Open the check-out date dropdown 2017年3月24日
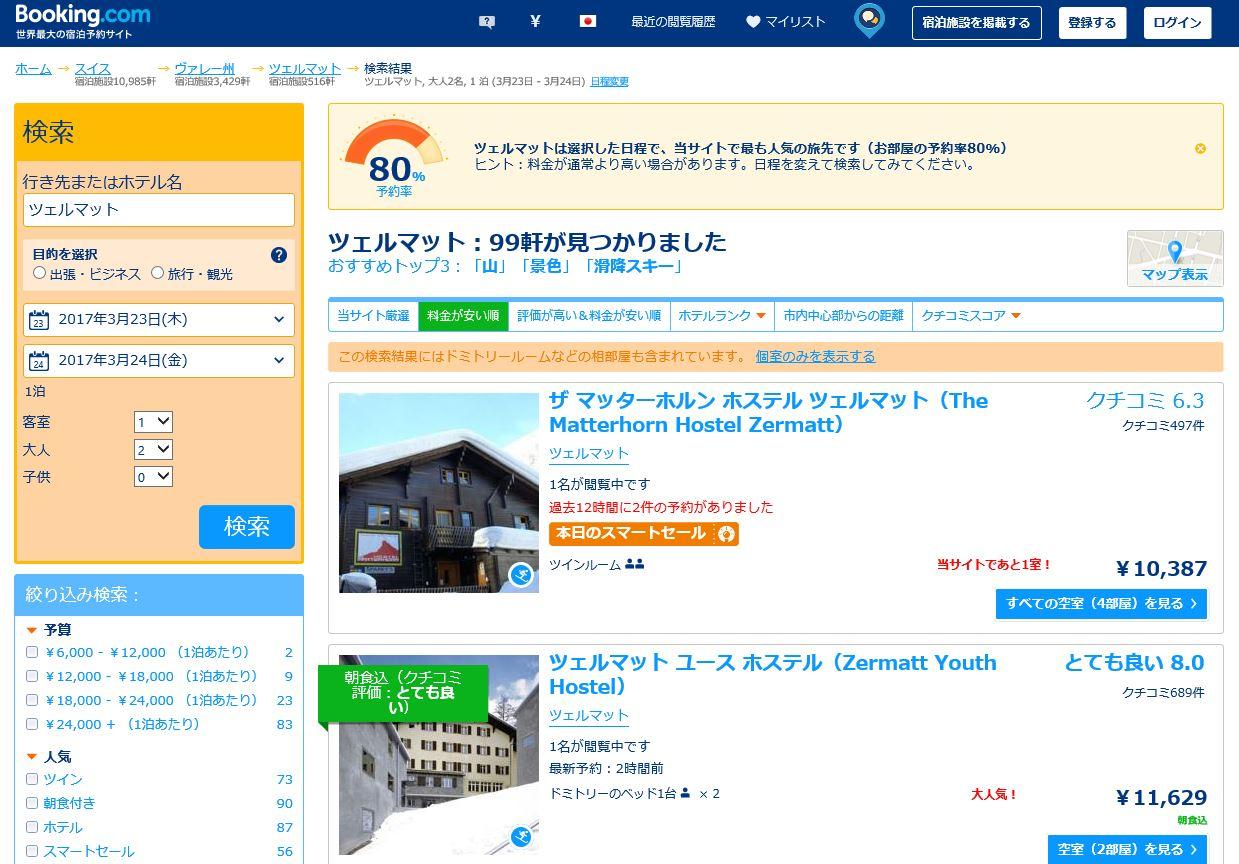The height and width of the screenshot is (864, 1239). tap(159, 361)
